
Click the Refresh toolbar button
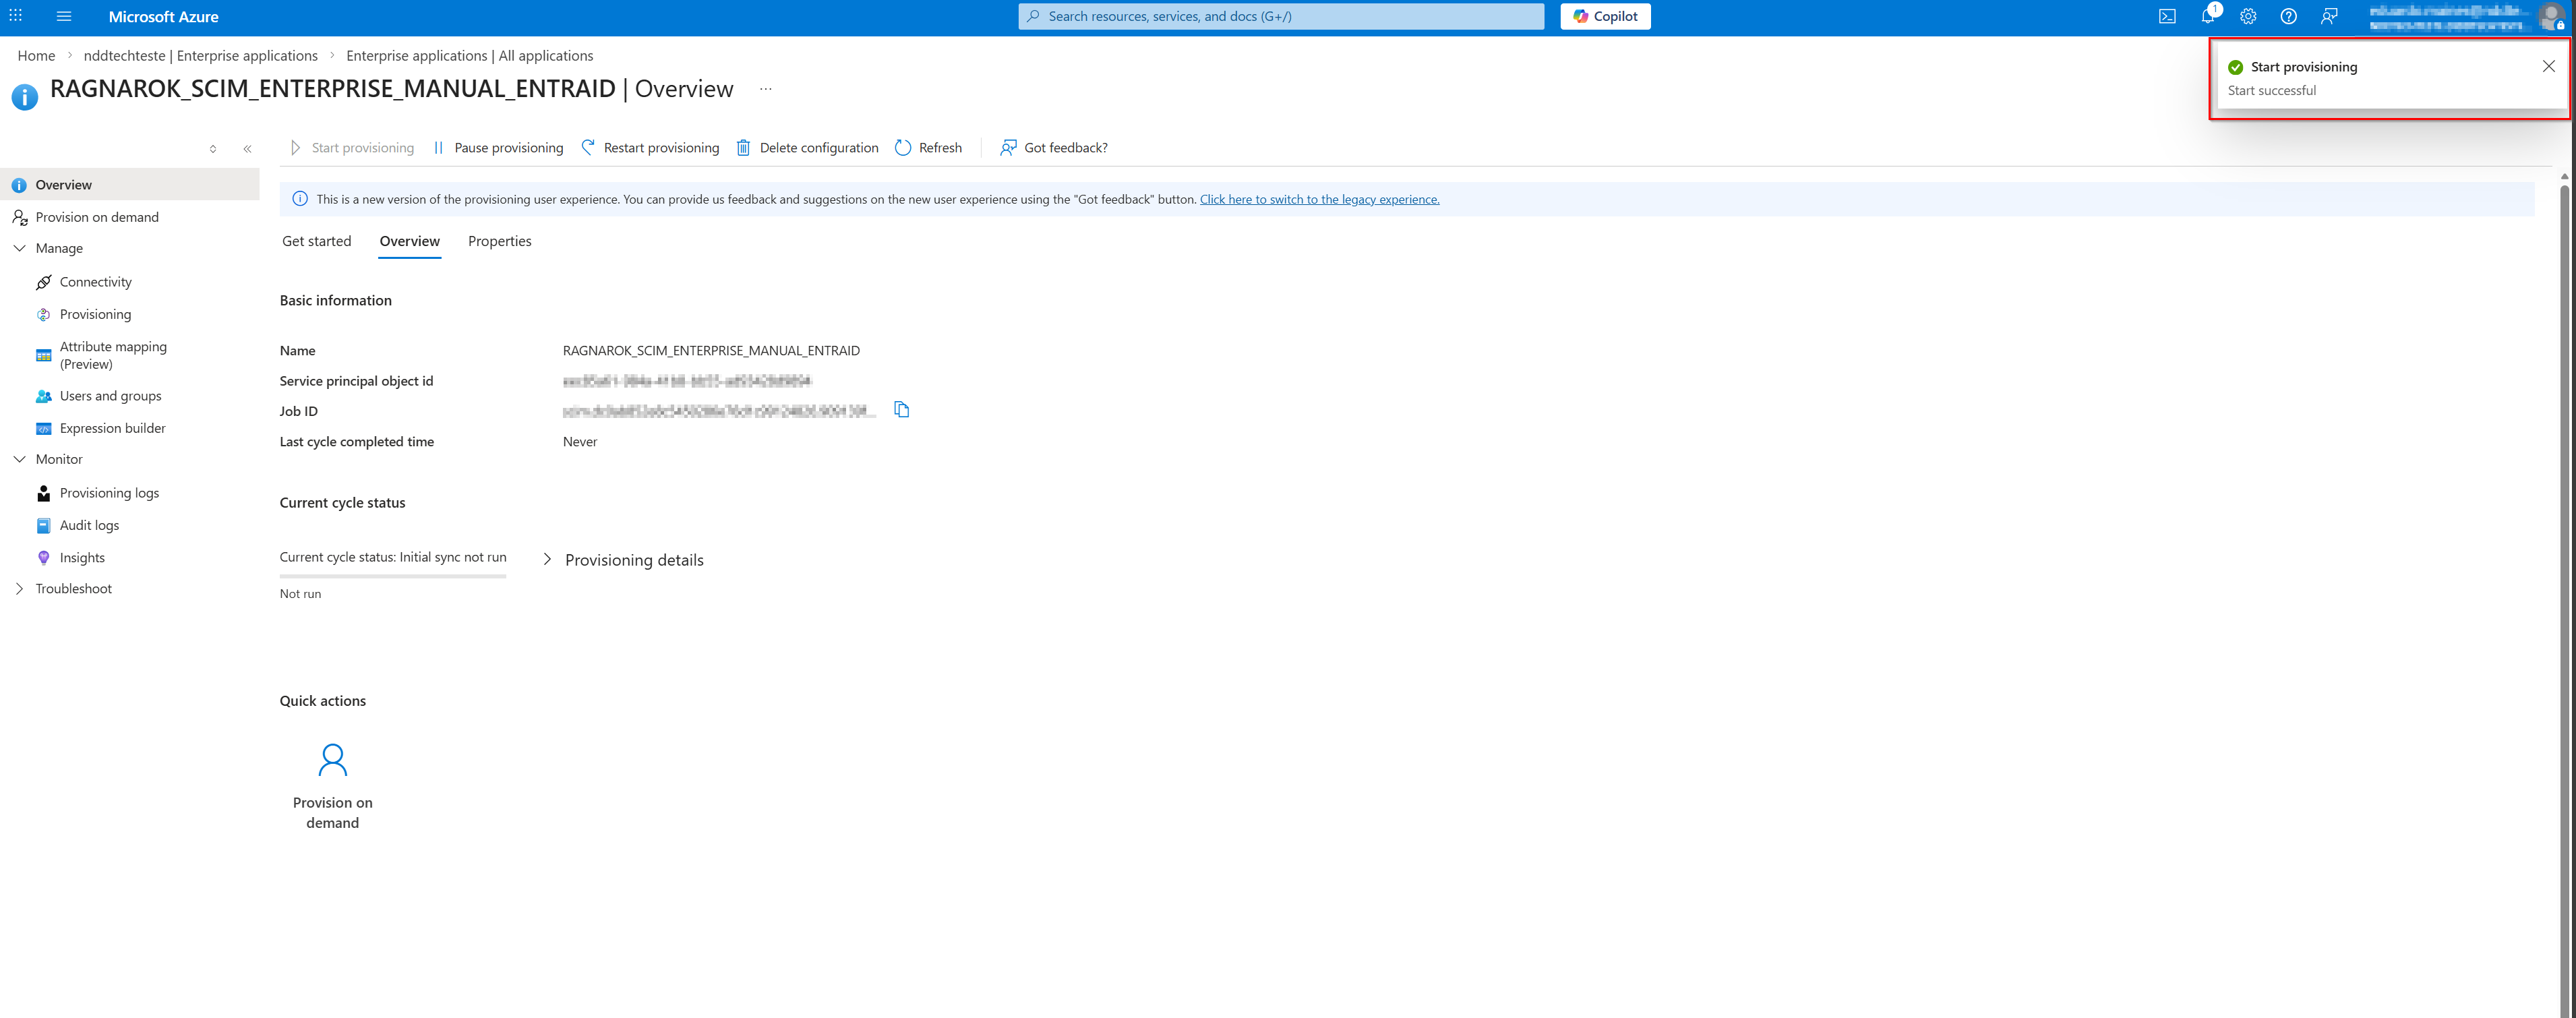coord(928,148)
